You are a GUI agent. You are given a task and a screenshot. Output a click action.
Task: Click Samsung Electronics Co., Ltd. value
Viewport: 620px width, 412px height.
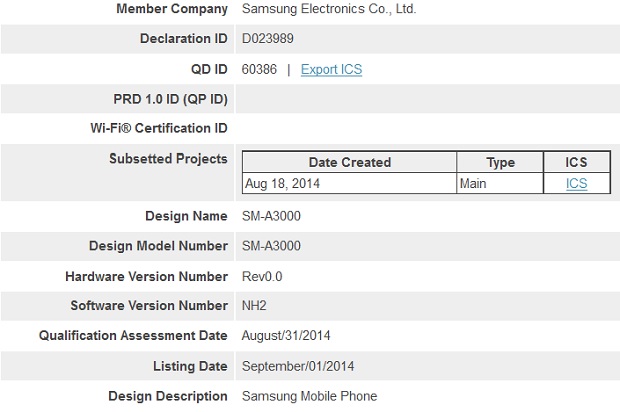coord(329,9)
